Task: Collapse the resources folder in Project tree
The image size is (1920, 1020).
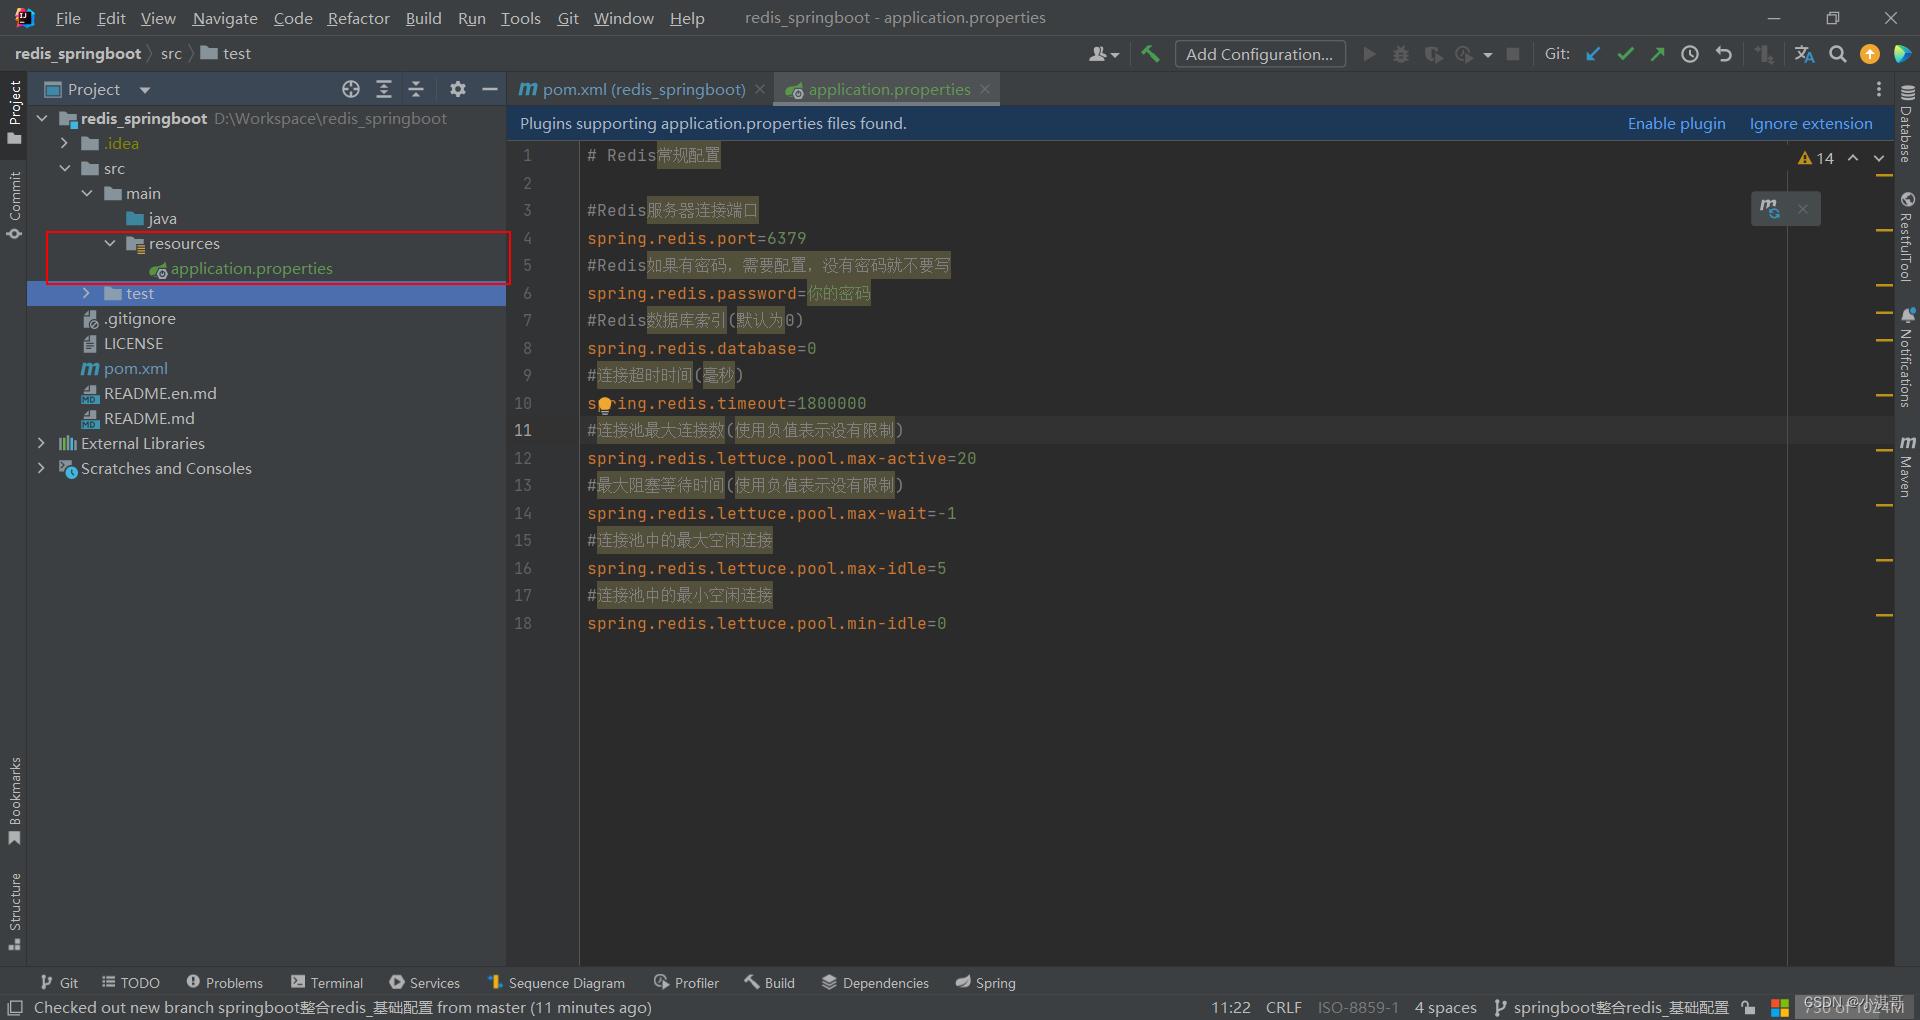Action: [x=110, y=243]
